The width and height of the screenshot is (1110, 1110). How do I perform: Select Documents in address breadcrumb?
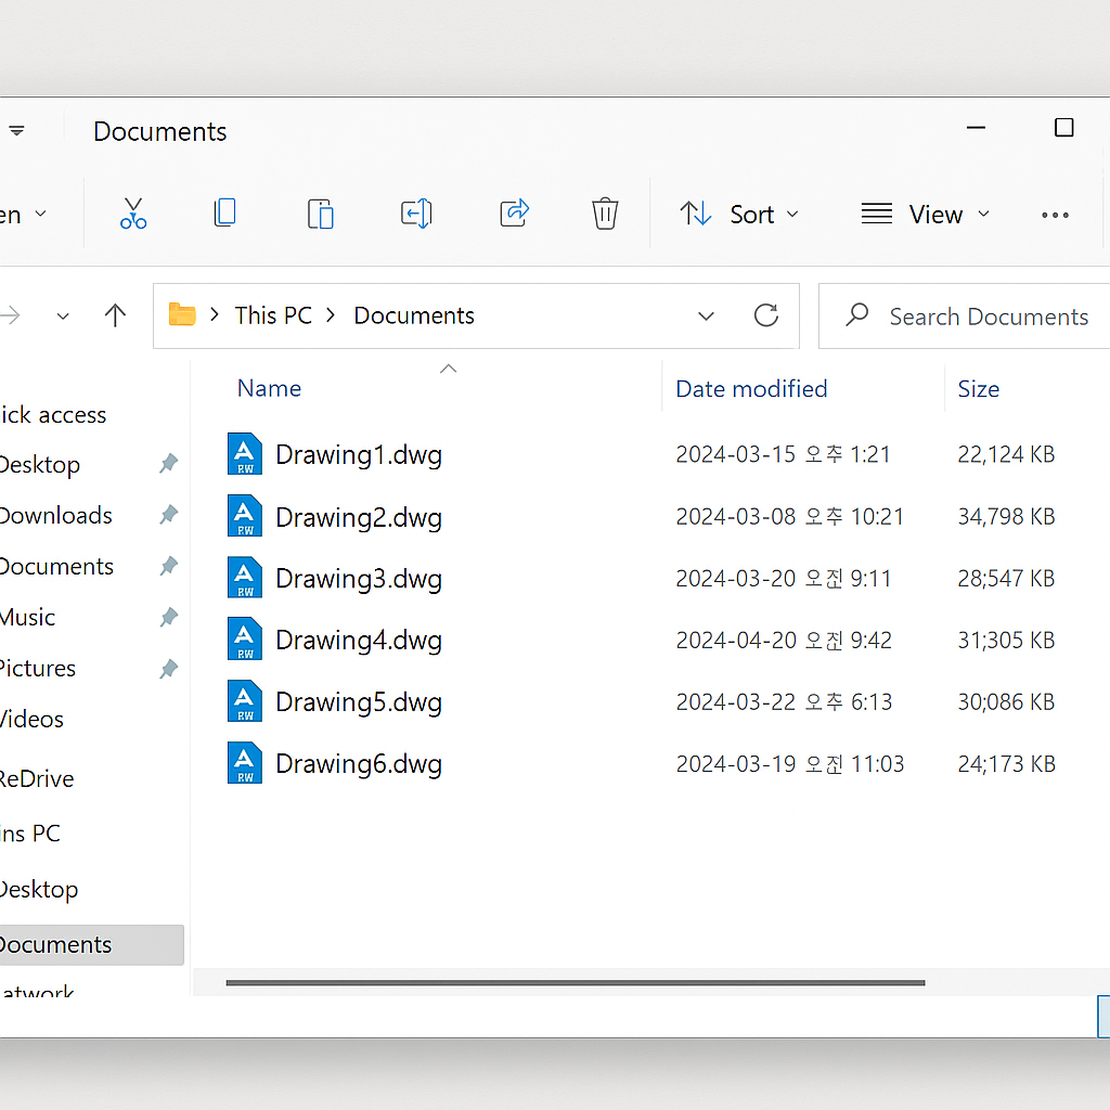(x=414, y=316)
